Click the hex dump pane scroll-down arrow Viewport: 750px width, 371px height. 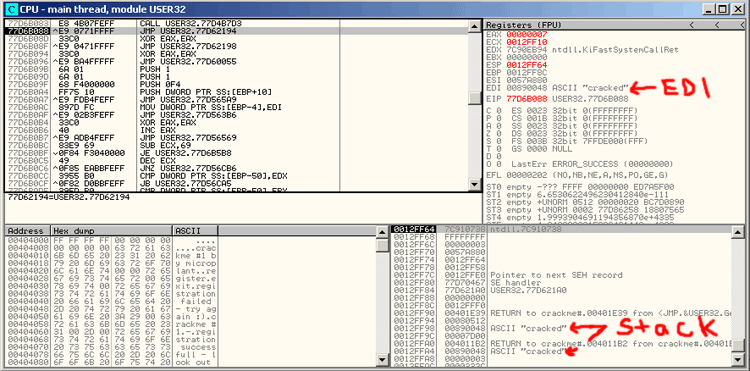383,361
